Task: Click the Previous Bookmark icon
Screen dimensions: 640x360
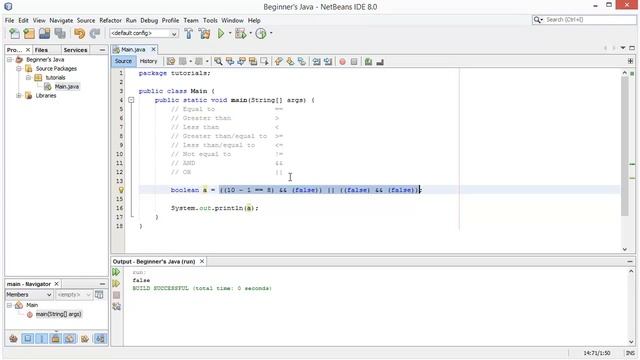Action: click(x=278, y=62)
